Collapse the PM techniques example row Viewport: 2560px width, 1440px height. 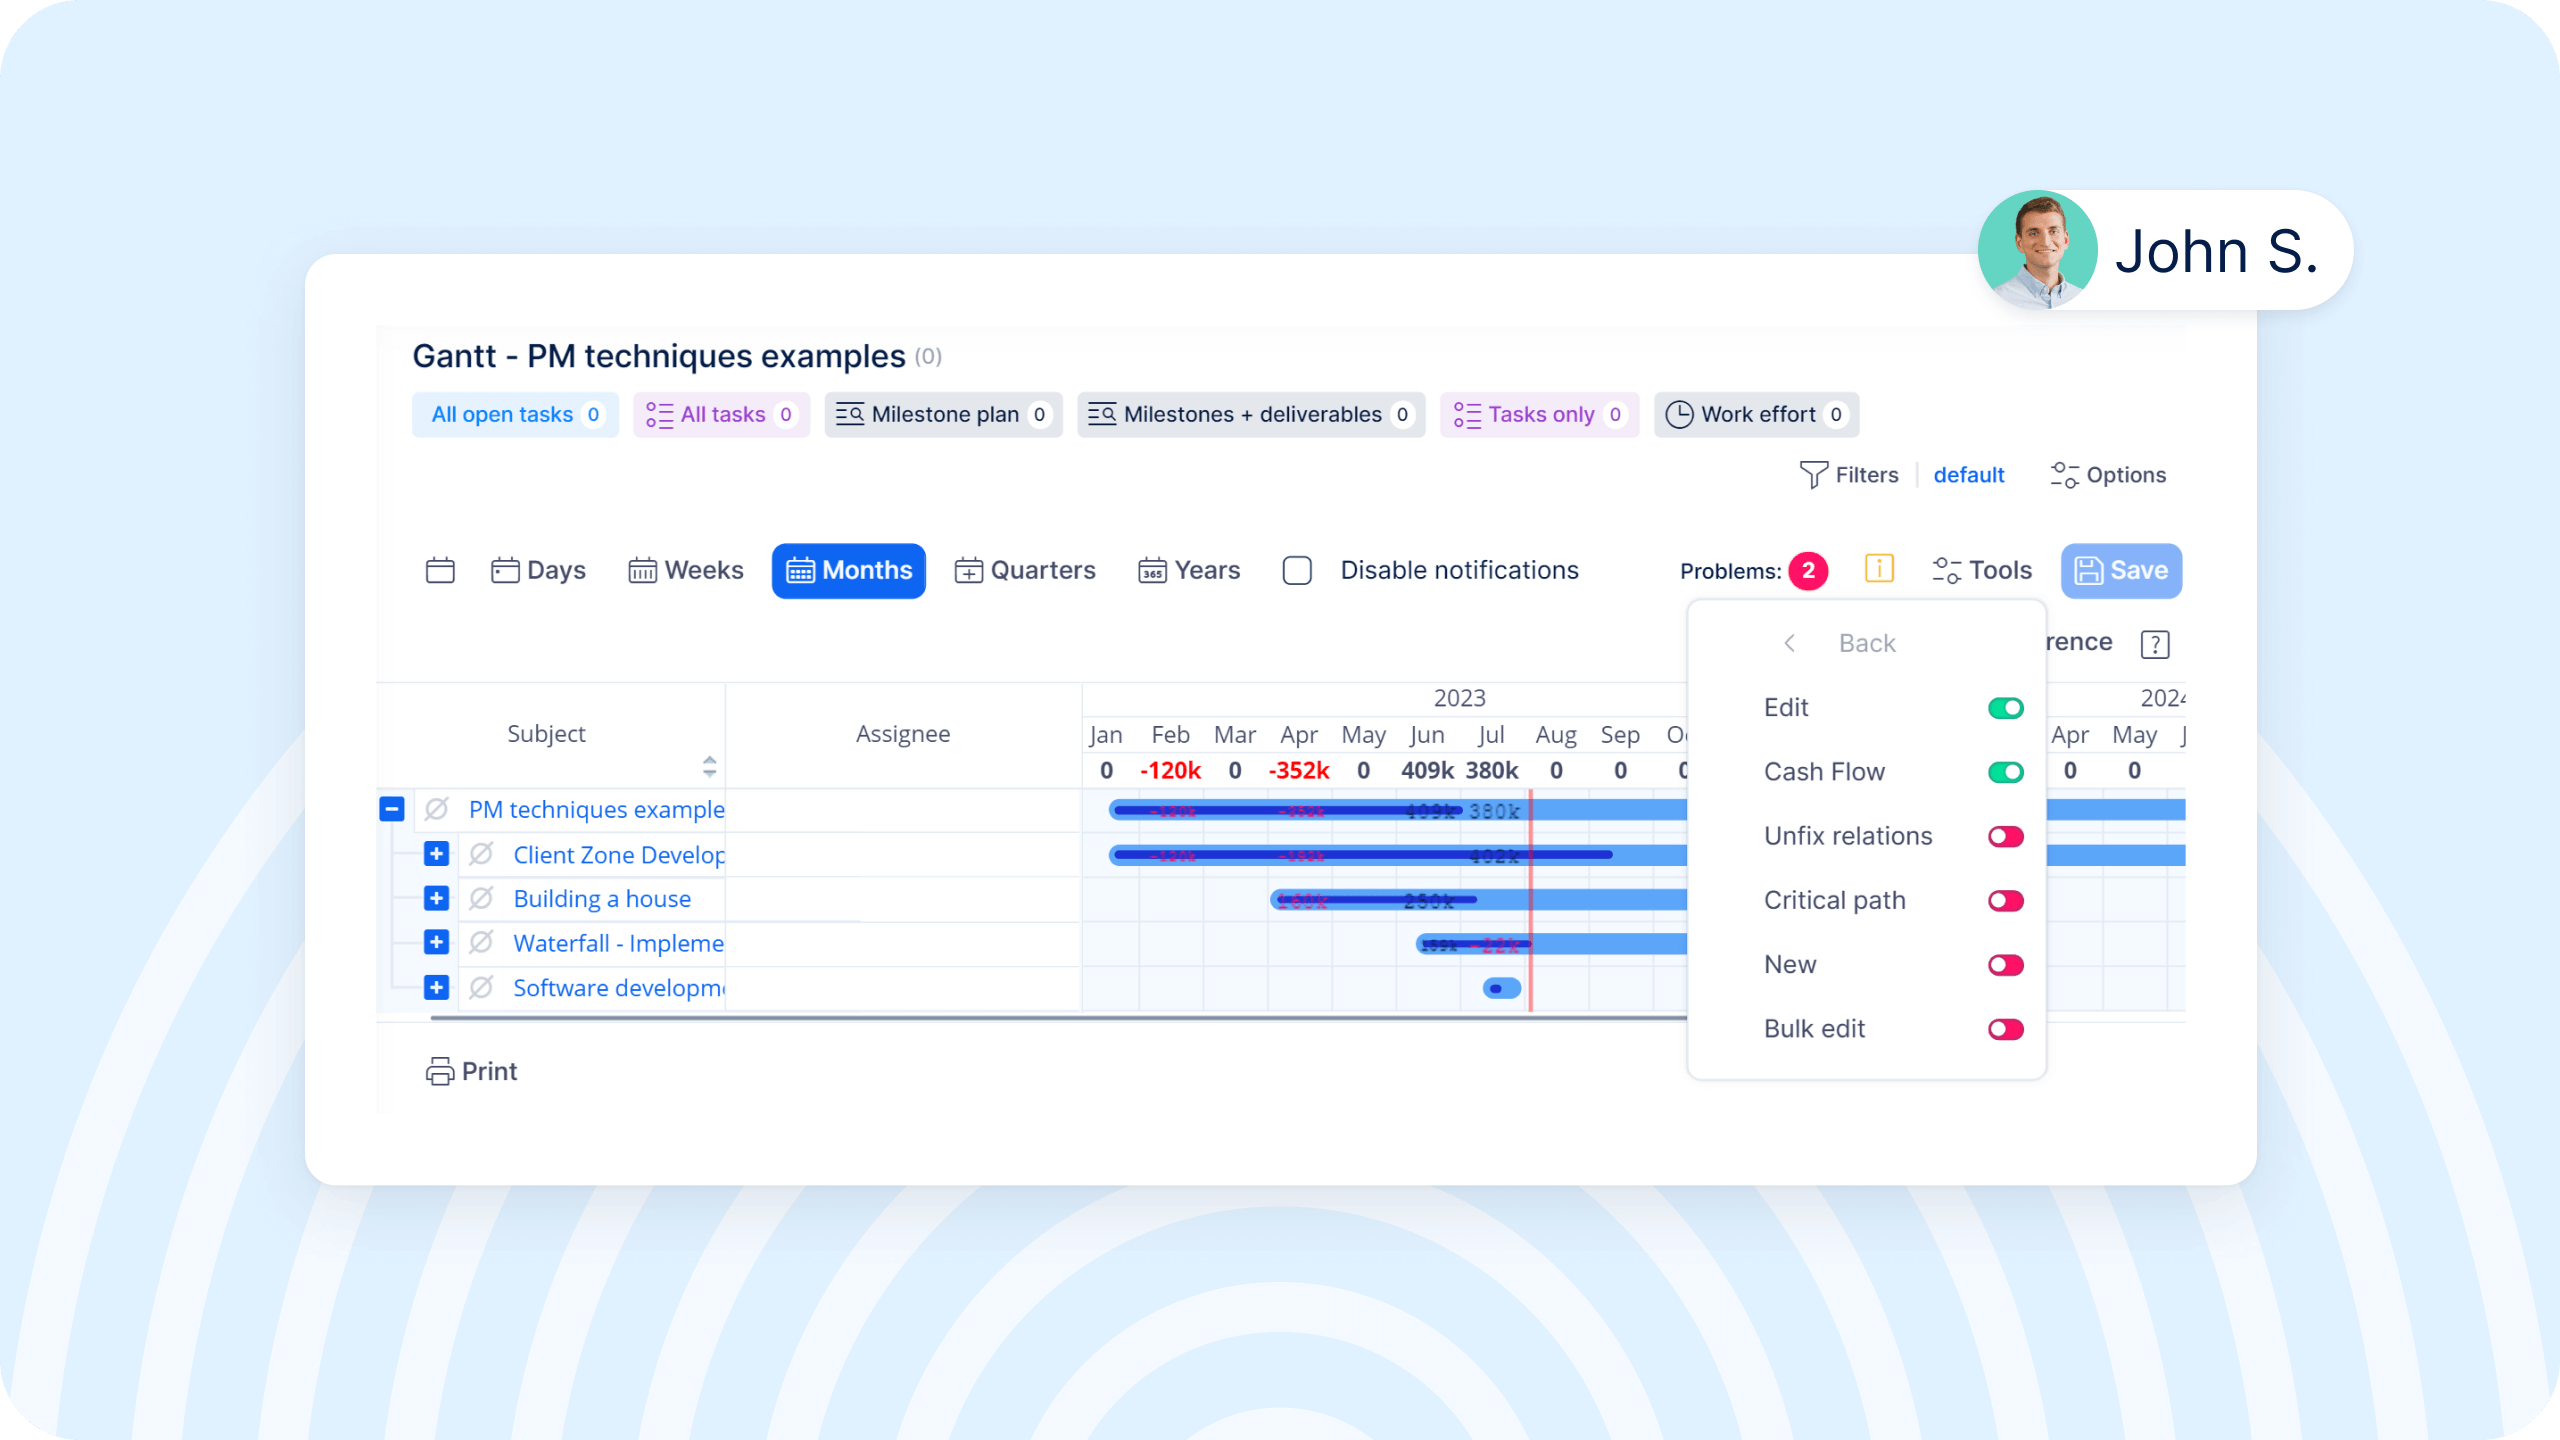392,809
